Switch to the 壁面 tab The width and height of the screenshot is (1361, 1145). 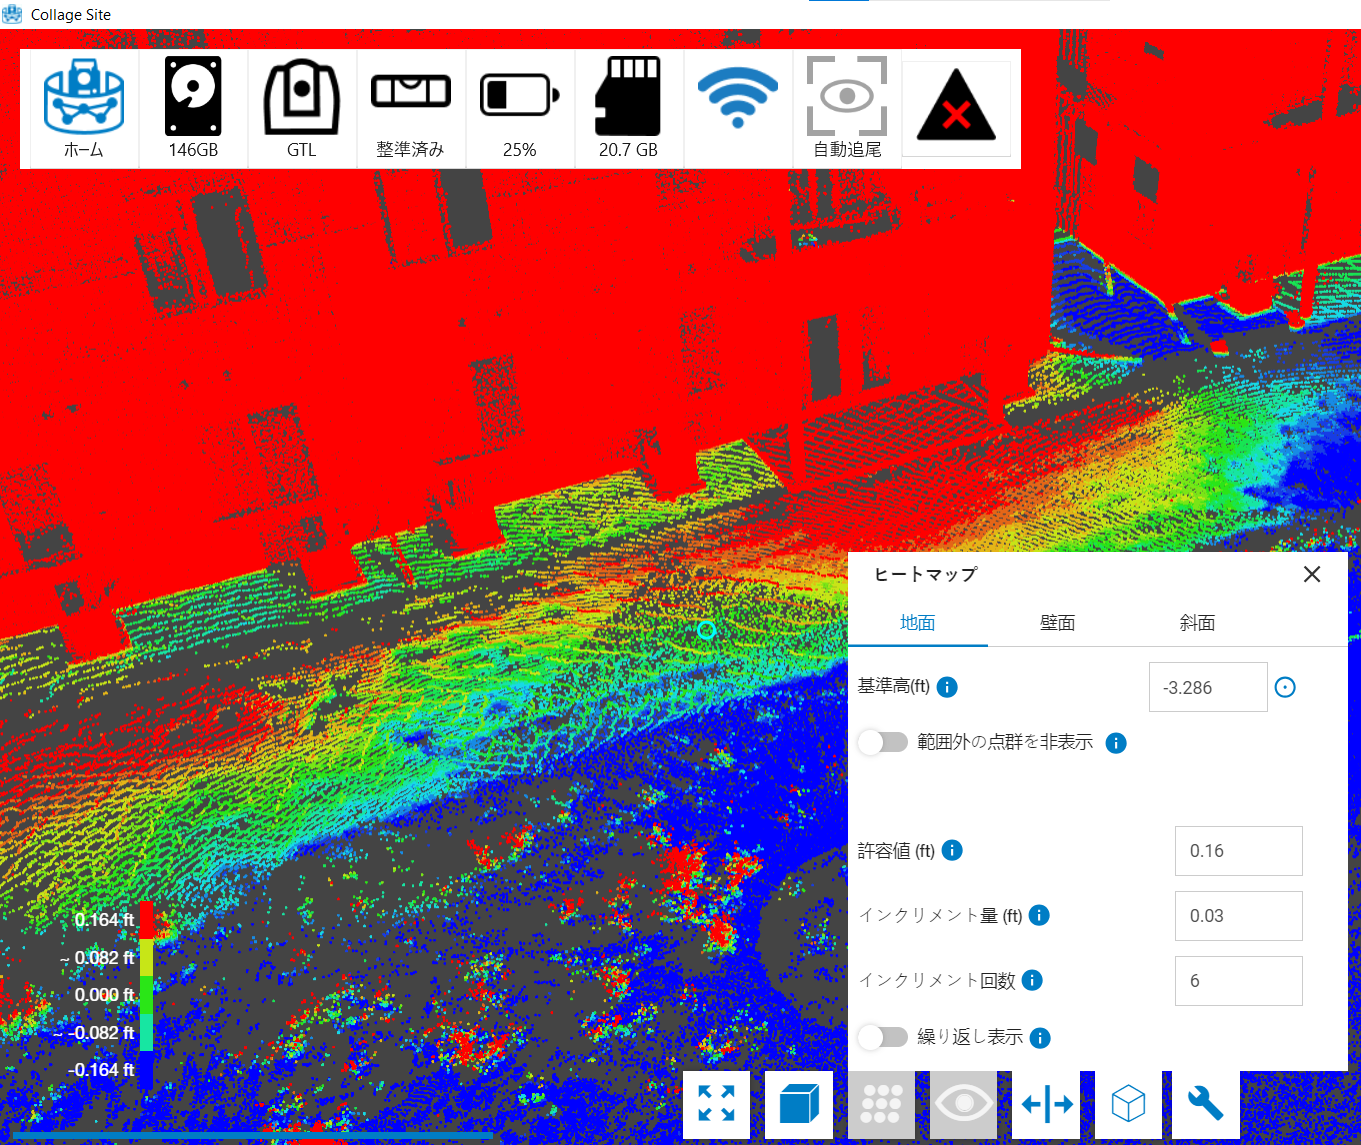(x=1057, y=623)
